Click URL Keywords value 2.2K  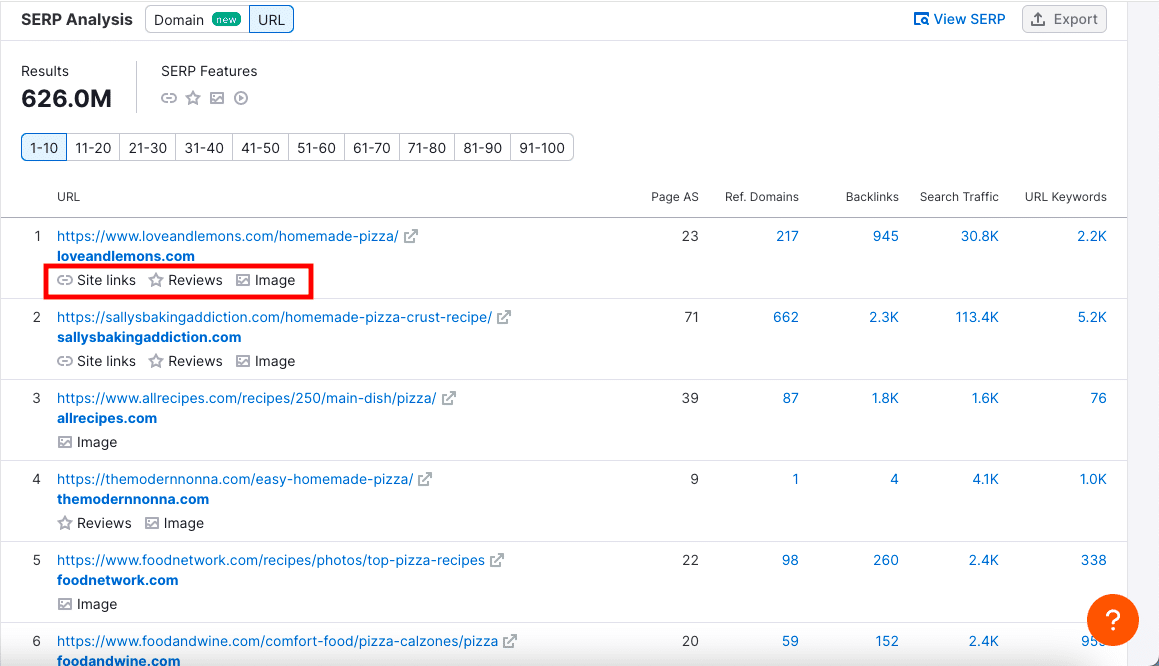[1092, 237]
